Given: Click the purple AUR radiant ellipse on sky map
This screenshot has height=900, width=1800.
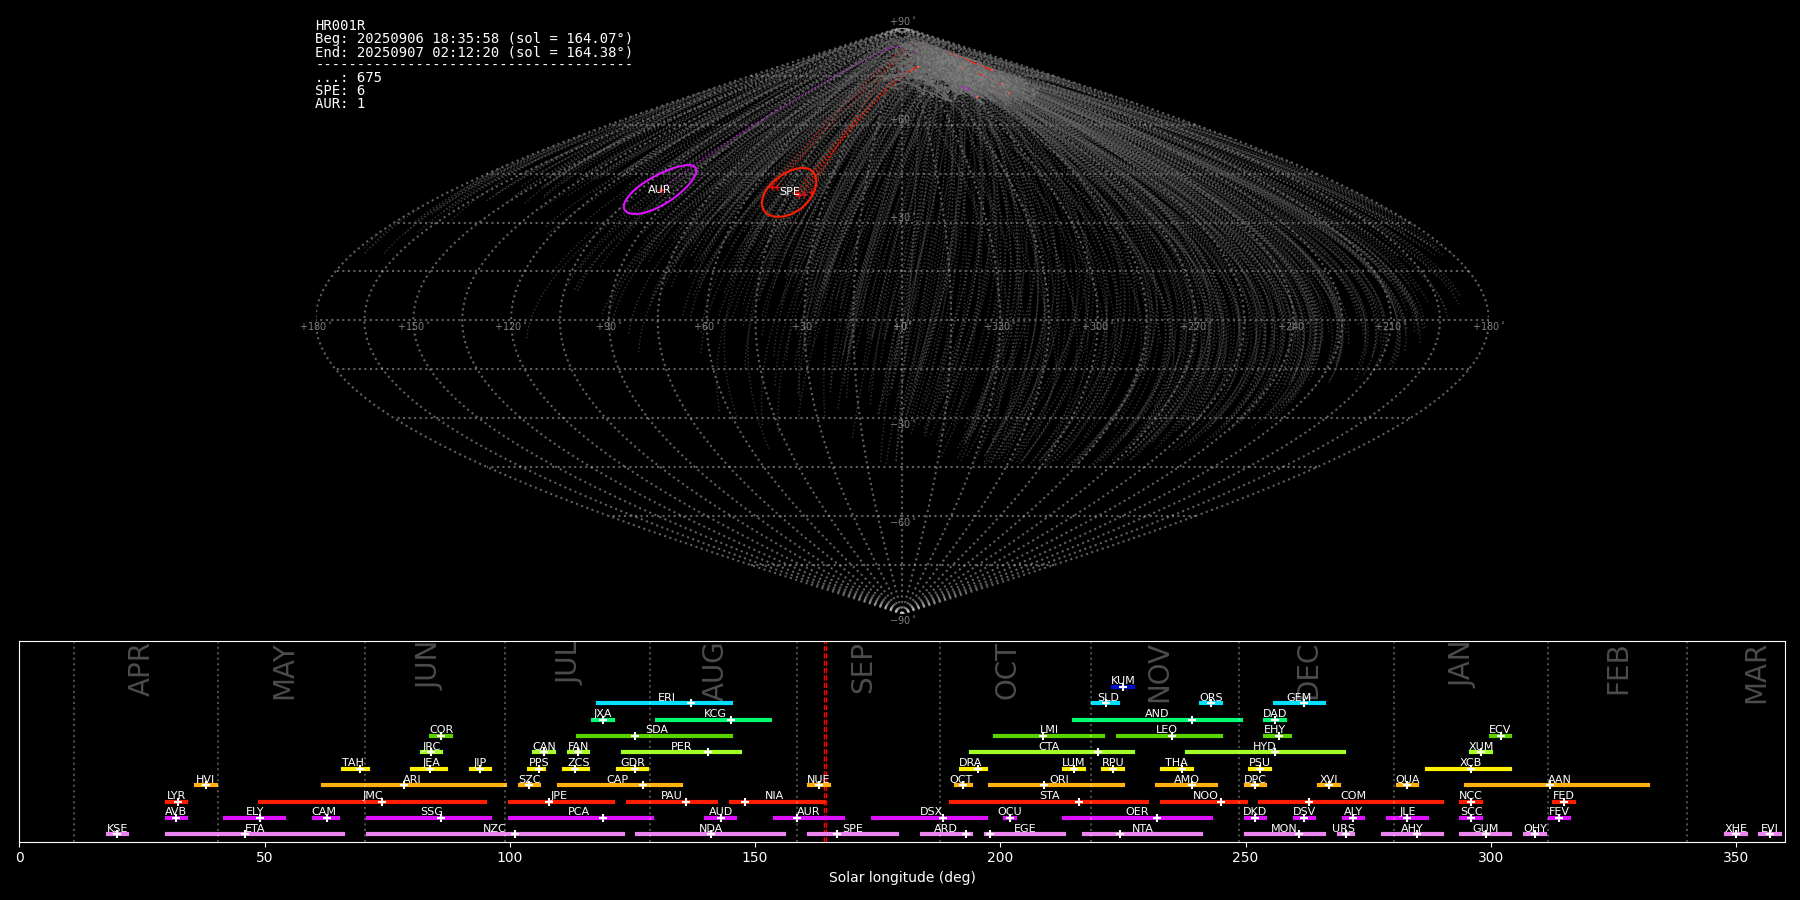Looking at the screenshot, I should coord(660,190).
